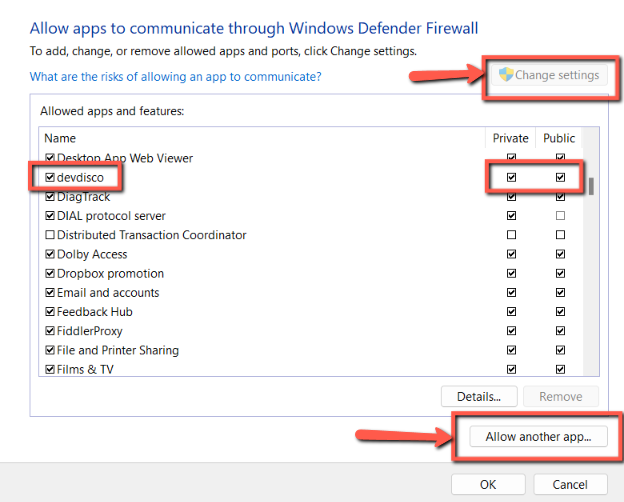Click the Private column header

click(x=511, y=138)
